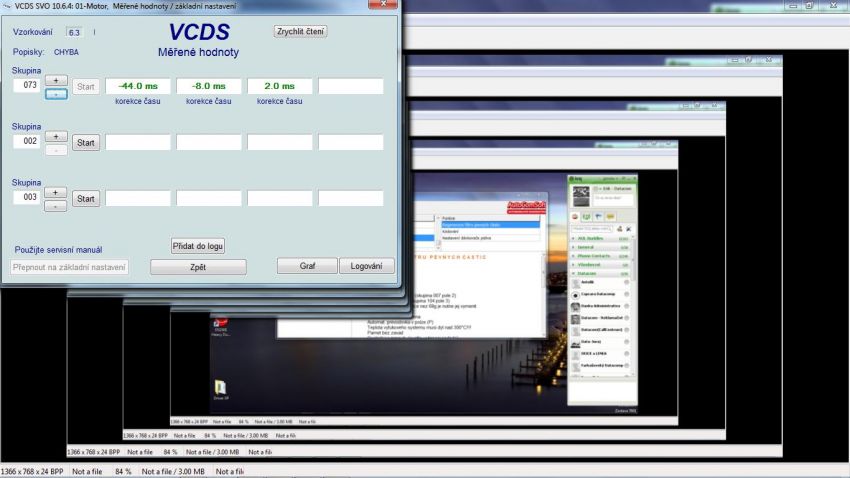Screen dimensions: 850x478
Task: Increment group 003 with its plus button
Action: pyautogui.click(x=56, y=192)
